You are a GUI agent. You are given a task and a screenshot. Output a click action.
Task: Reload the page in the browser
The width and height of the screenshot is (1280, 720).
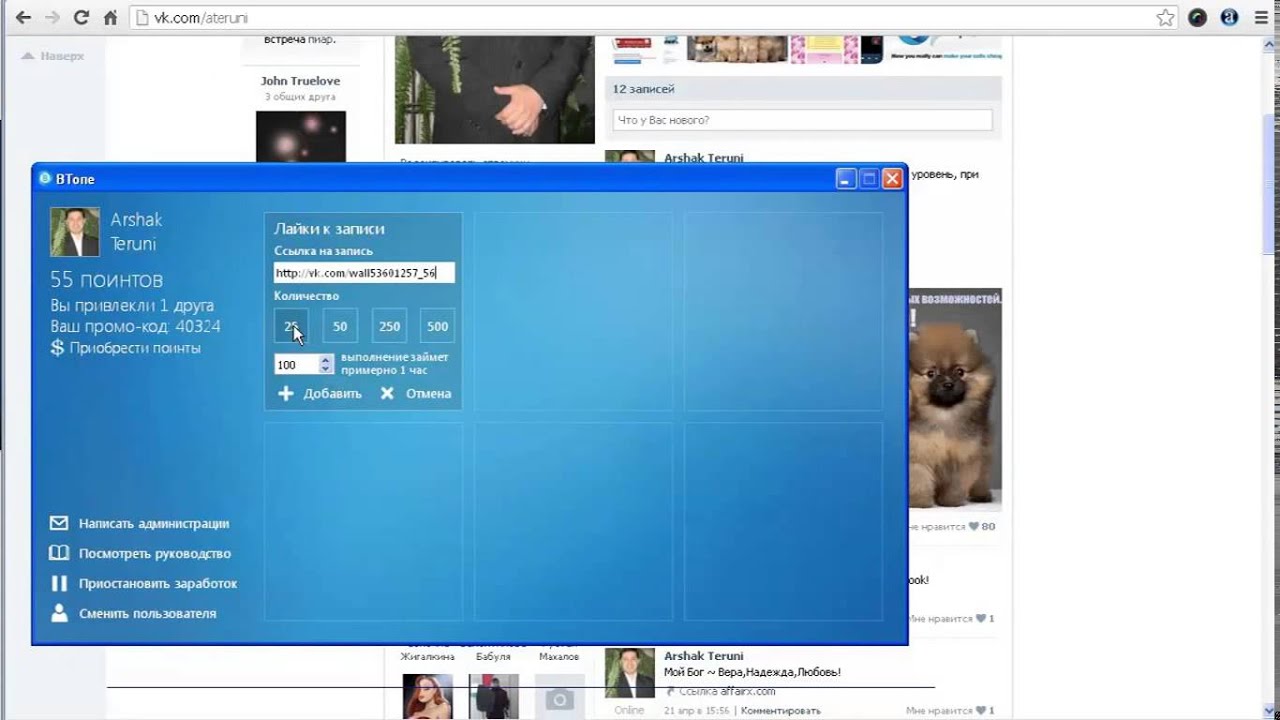tap(82, 17)
